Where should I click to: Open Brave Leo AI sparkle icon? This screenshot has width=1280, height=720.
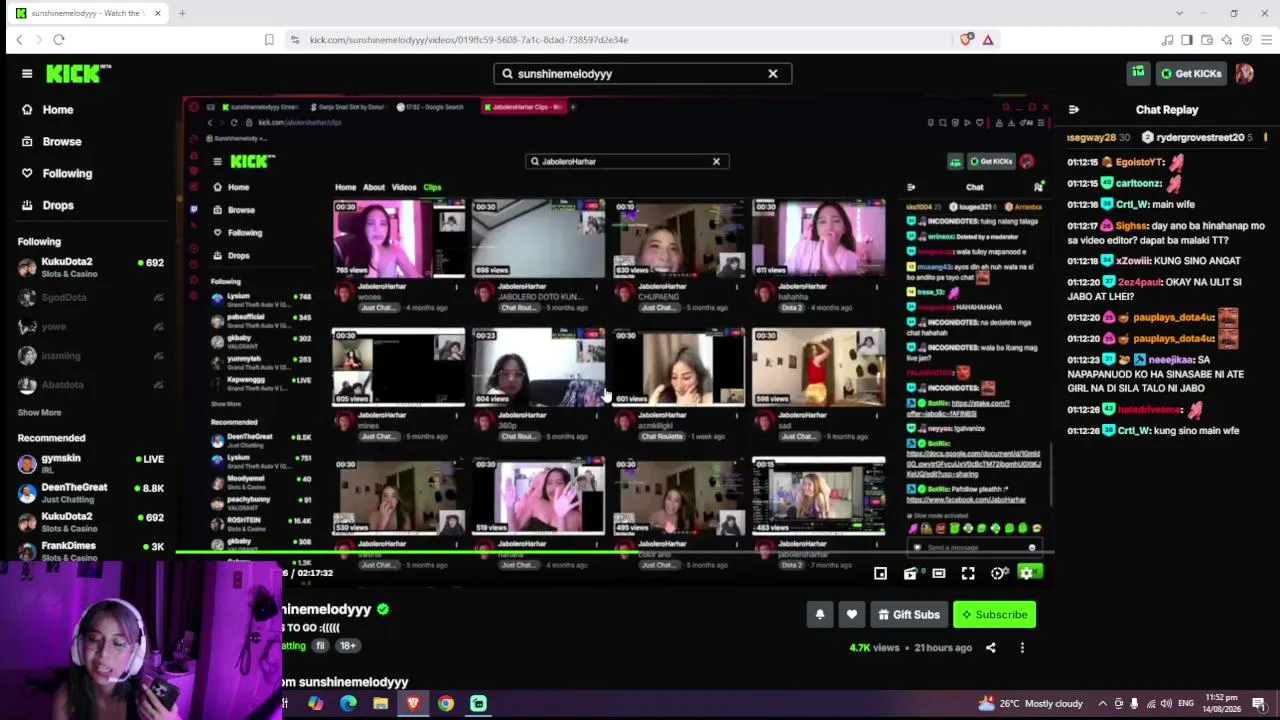coord(1227,40)
